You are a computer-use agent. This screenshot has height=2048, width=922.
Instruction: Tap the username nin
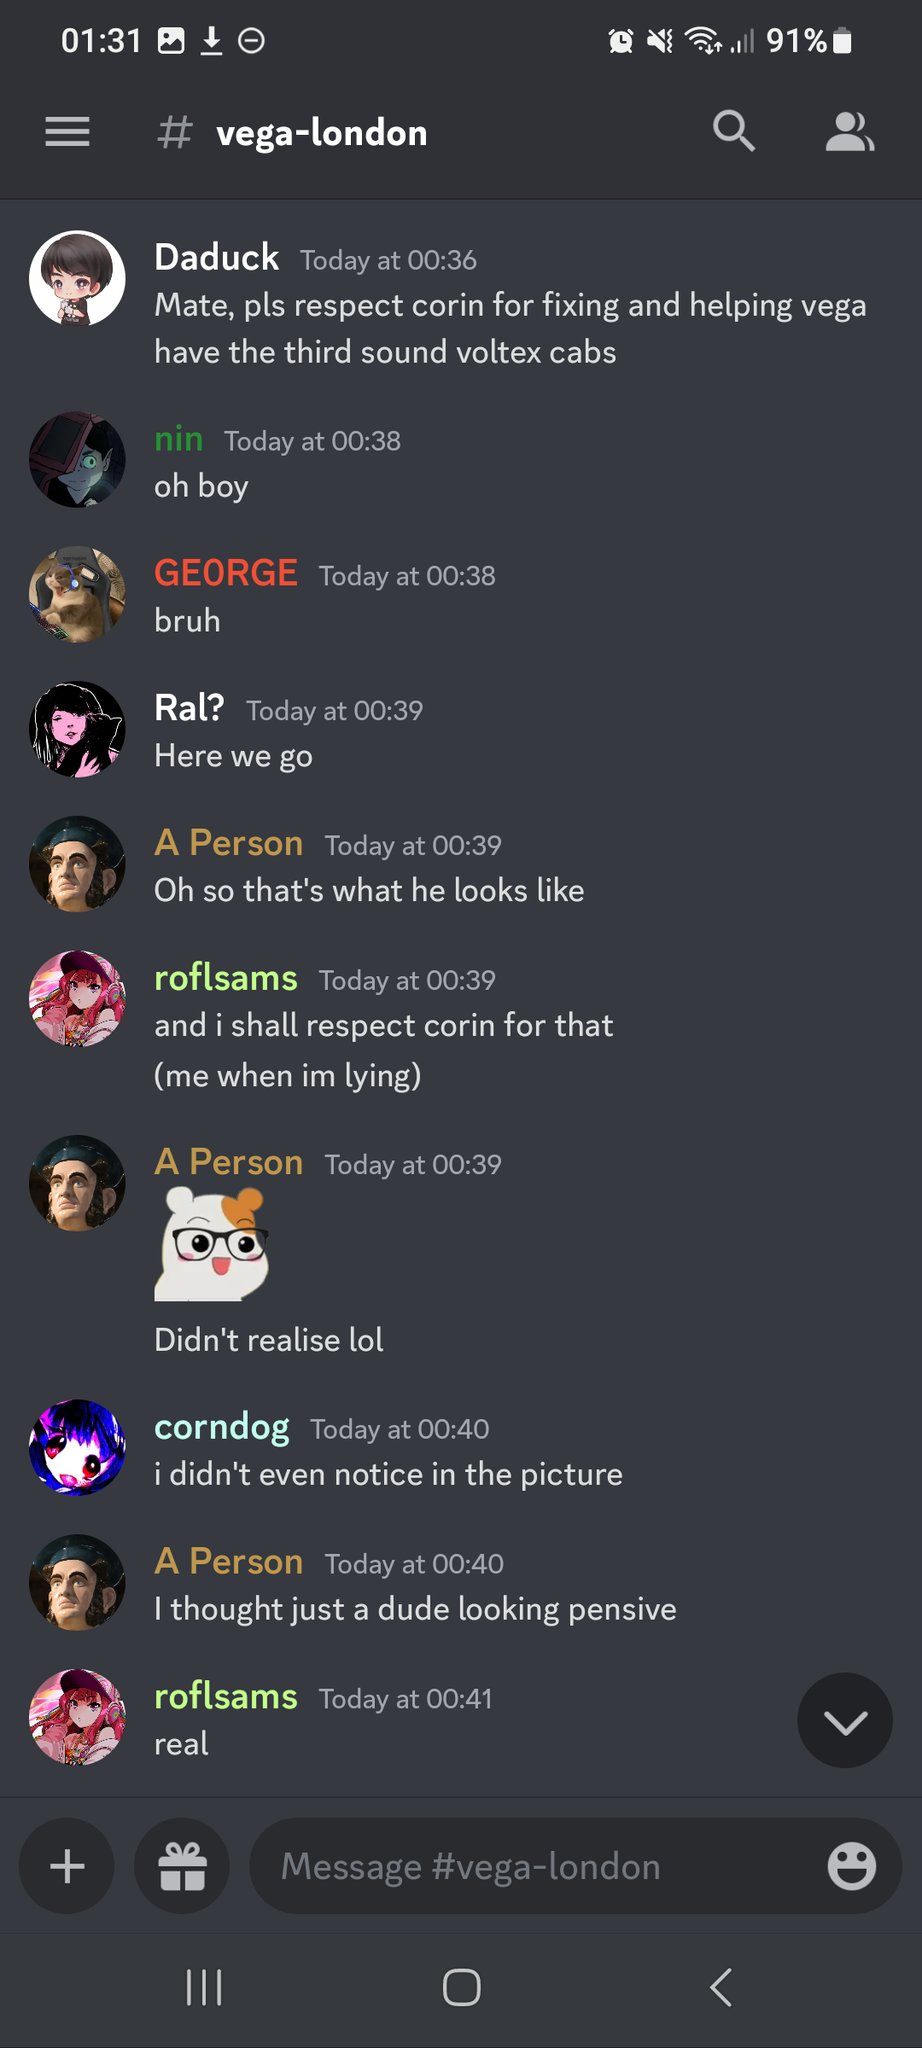click(x=179, y=439)
